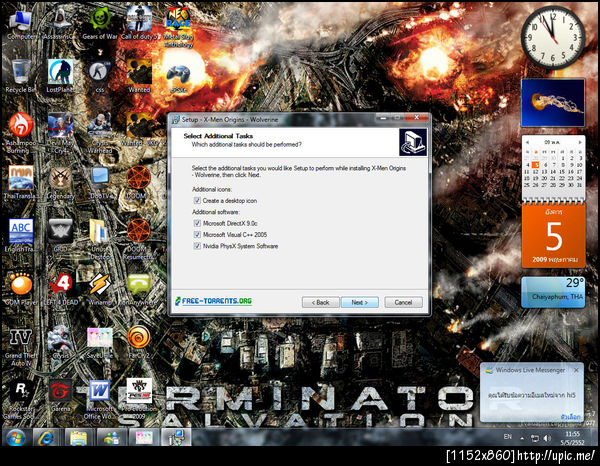This screenshot has width=600, height=466.
Task: Proceed with the Next button
Action: coord(359,302)
